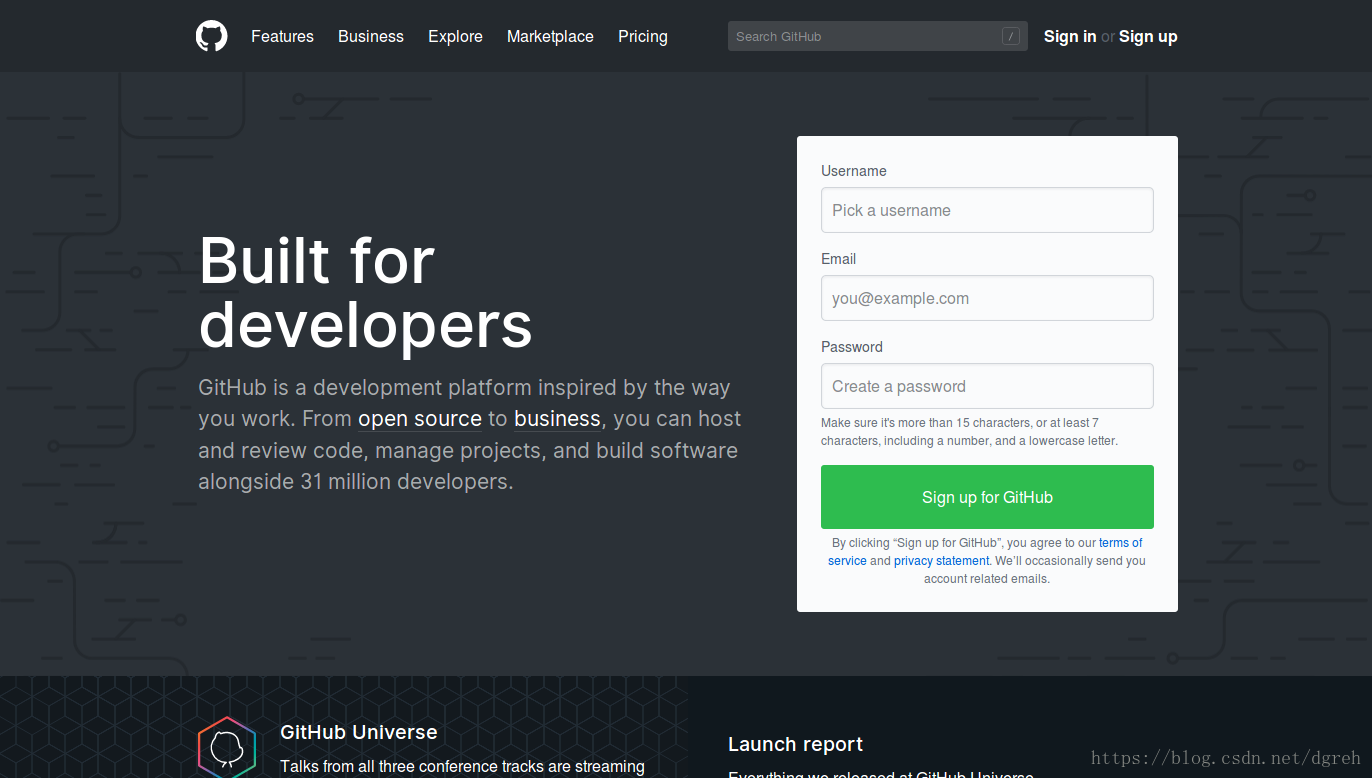This screenshot has height=778, width=1372.
Task: Open the privacy statement link
Action: pyautogui.click(x=941, y=561)
